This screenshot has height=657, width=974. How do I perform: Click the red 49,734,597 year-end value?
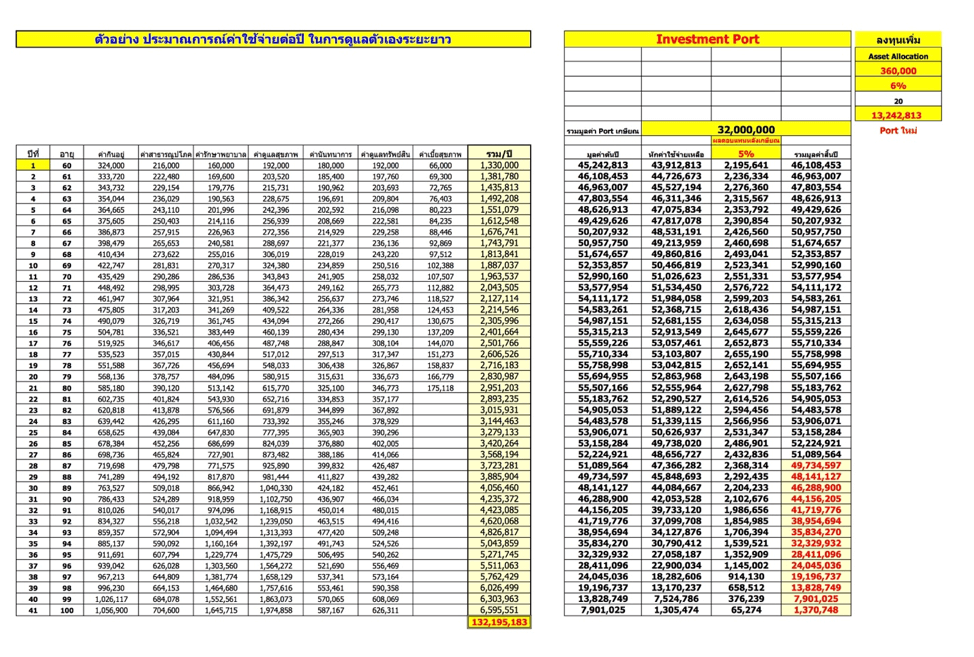tap(816, 465)
